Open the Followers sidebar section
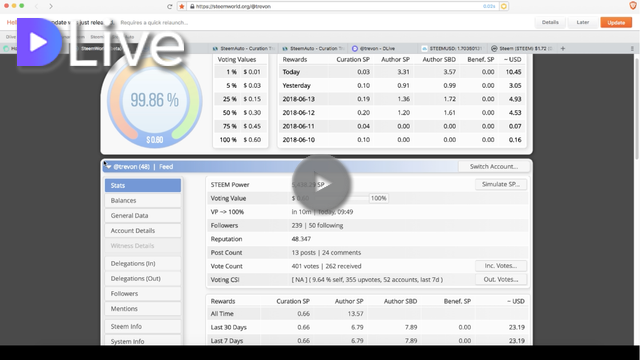The height and width of the screenshot is (360, 640). click(x=143, y=294)
